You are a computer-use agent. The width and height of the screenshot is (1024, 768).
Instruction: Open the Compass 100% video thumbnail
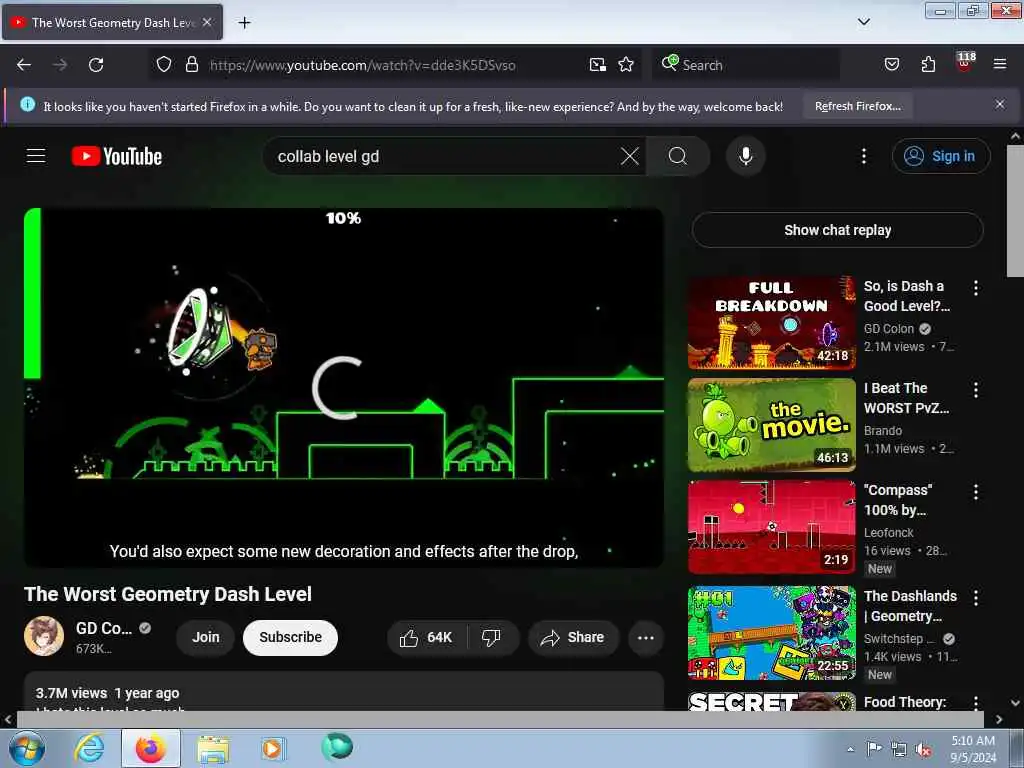(771, 527)
